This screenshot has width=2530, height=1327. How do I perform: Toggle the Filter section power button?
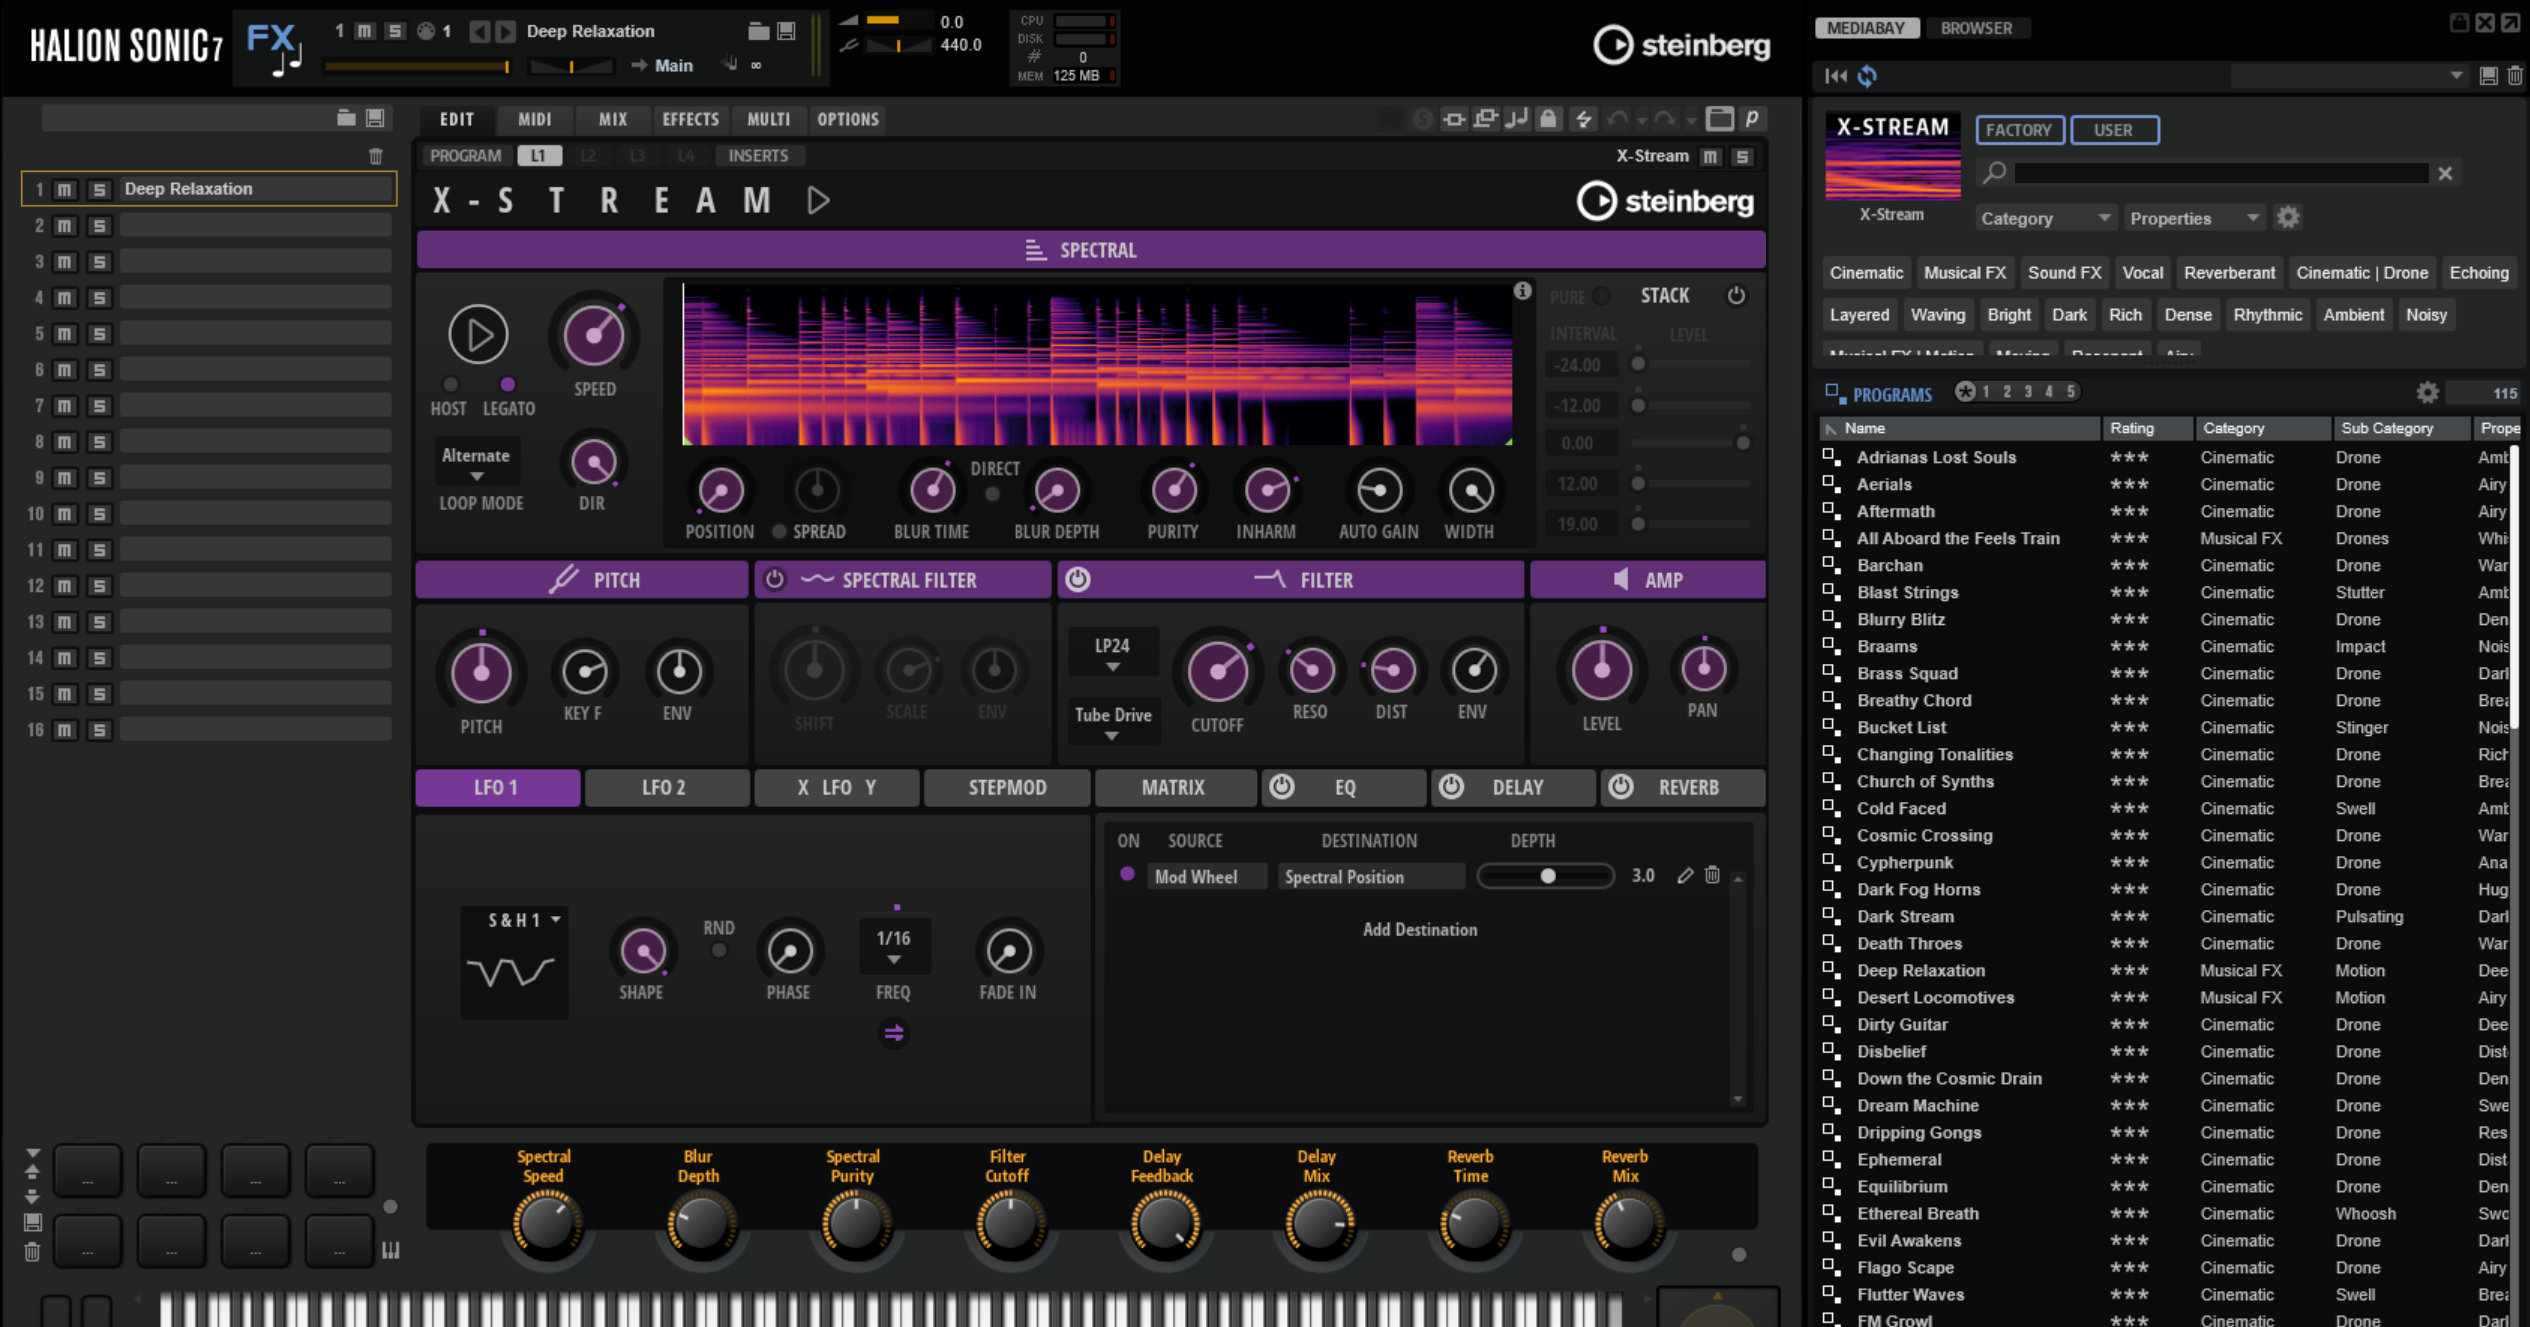pos(1078,579)
